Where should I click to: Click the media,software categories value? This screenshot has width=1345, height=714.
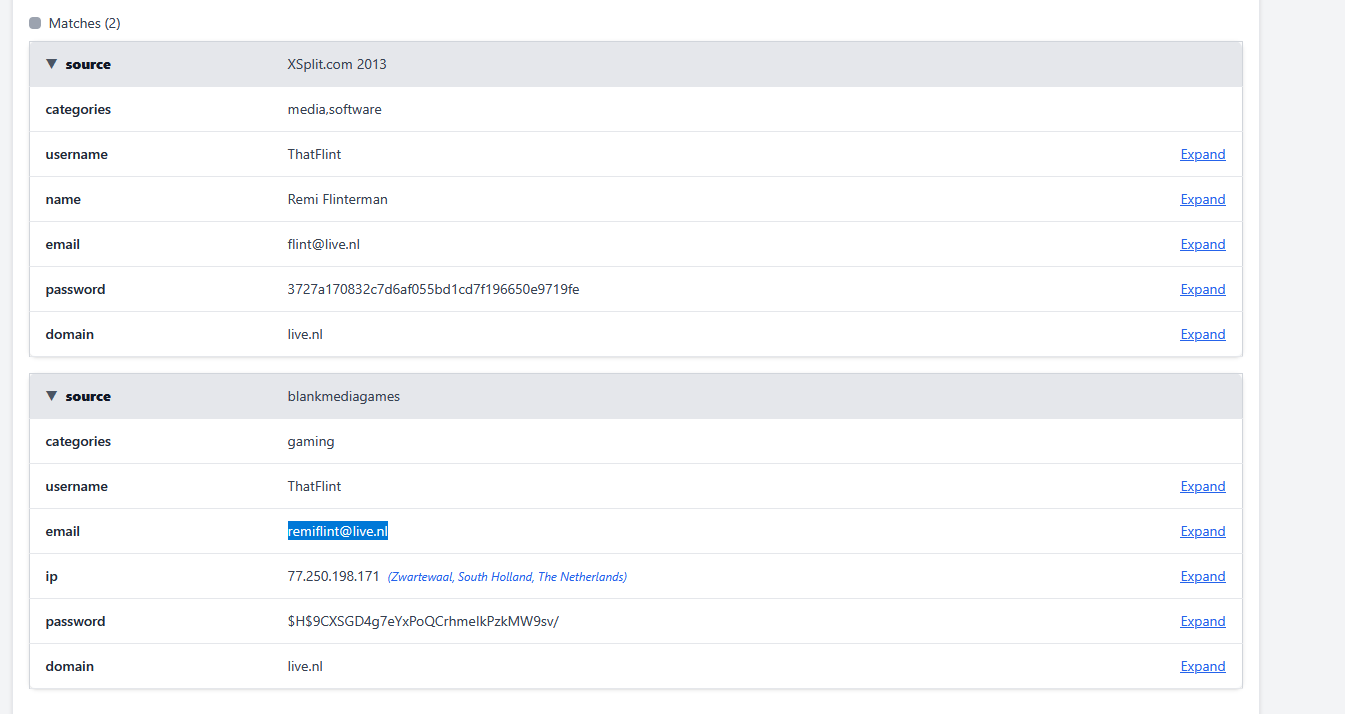coord(334,109)
